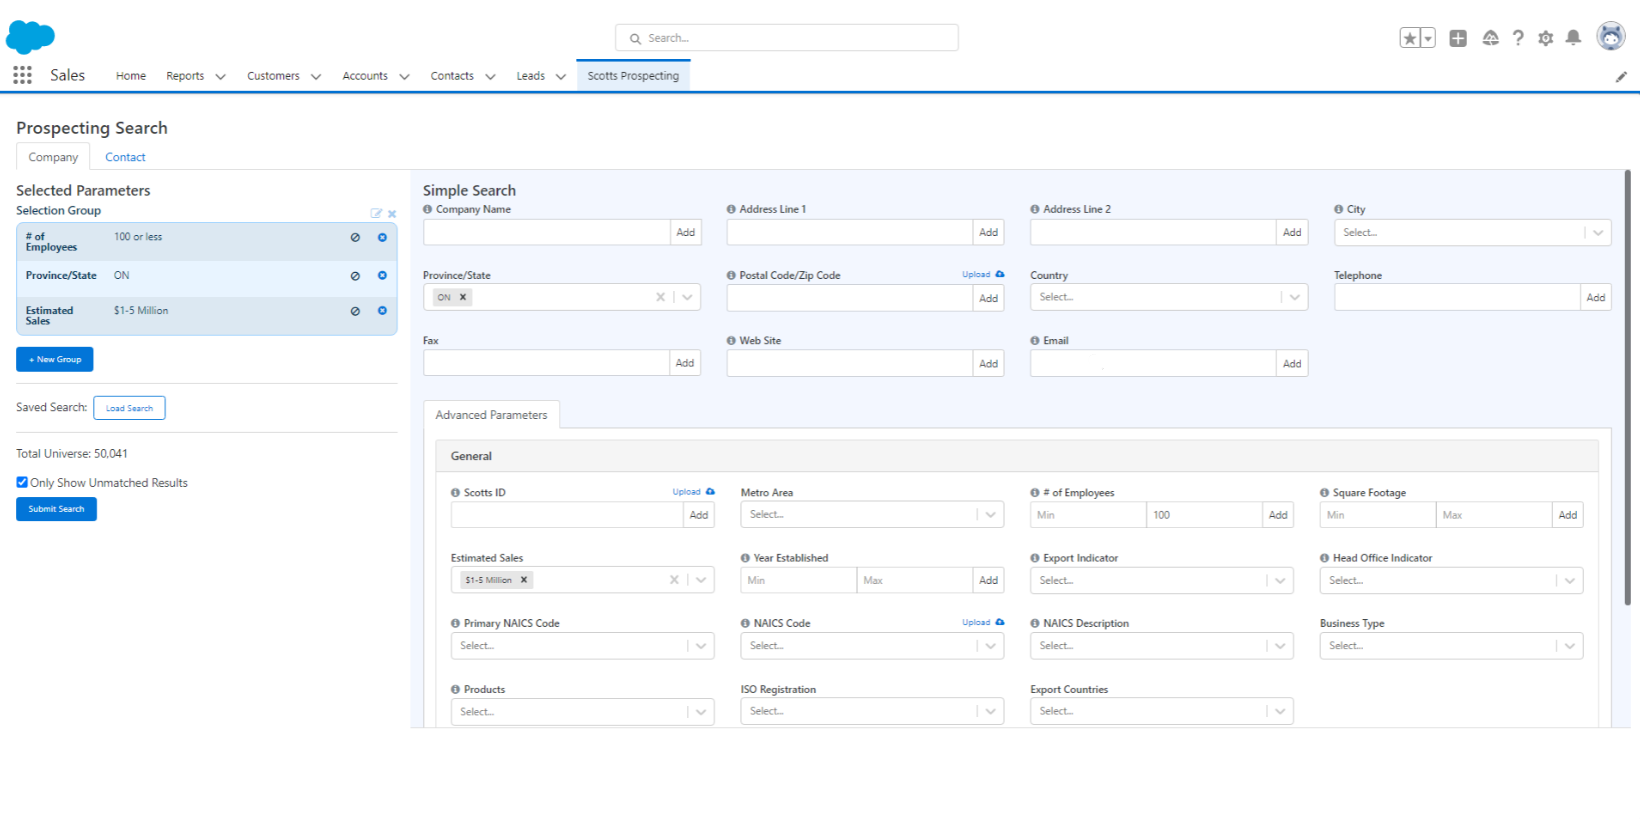Open the App Launcher grid icon
1640x819 pixels.
[x=22, y=75]
